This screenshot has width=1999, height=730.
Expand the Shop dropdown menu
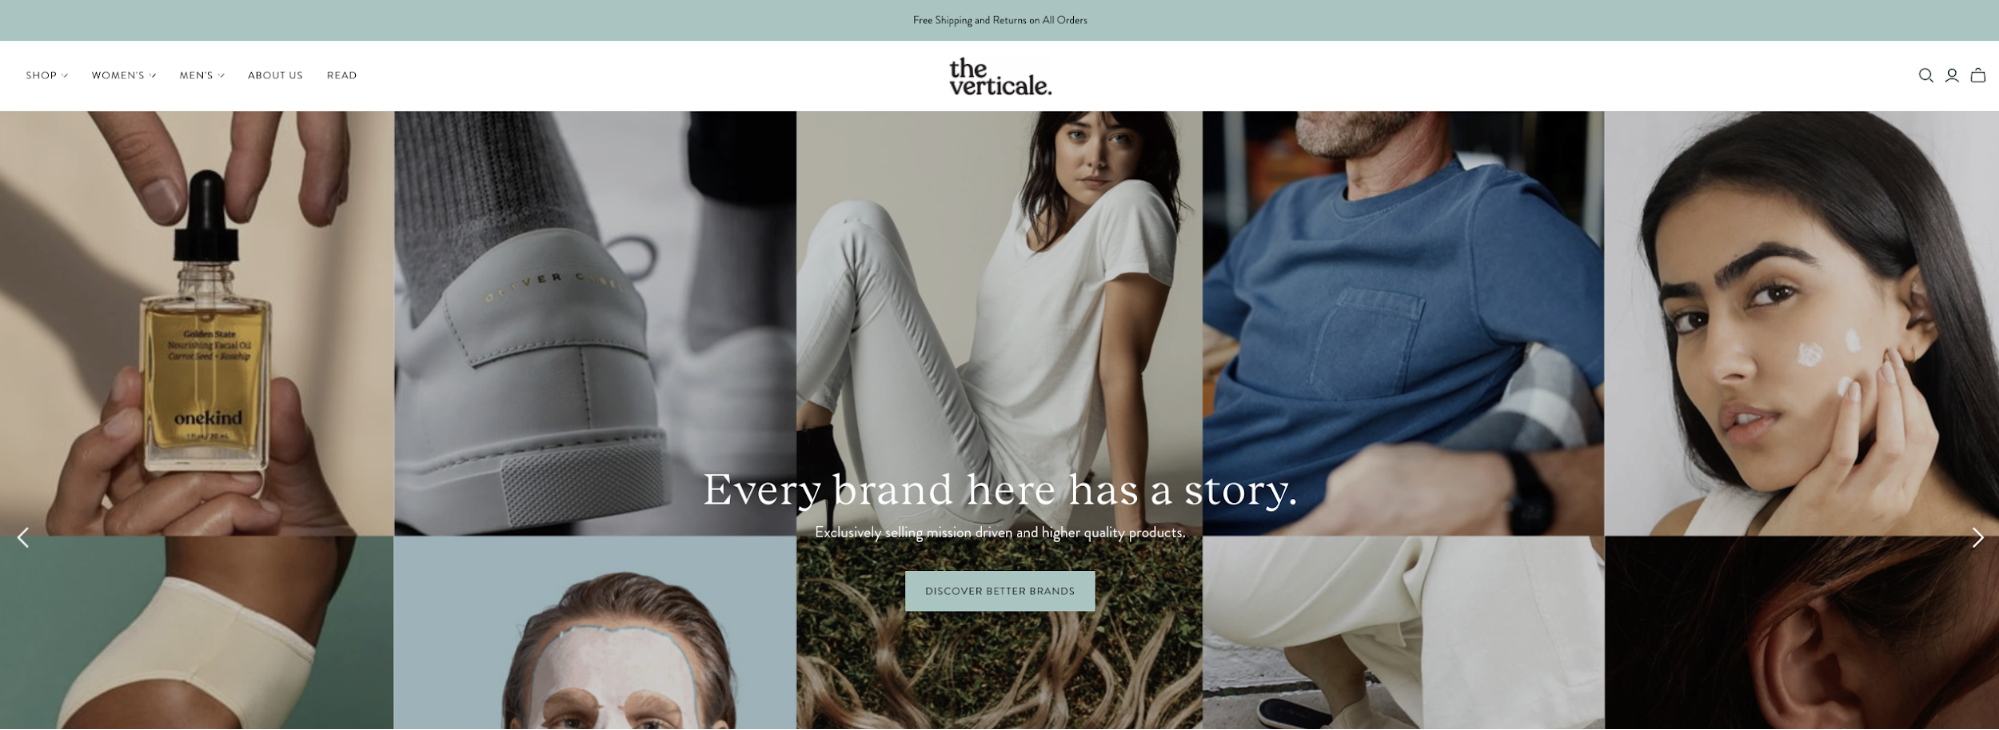click(47, 76)
